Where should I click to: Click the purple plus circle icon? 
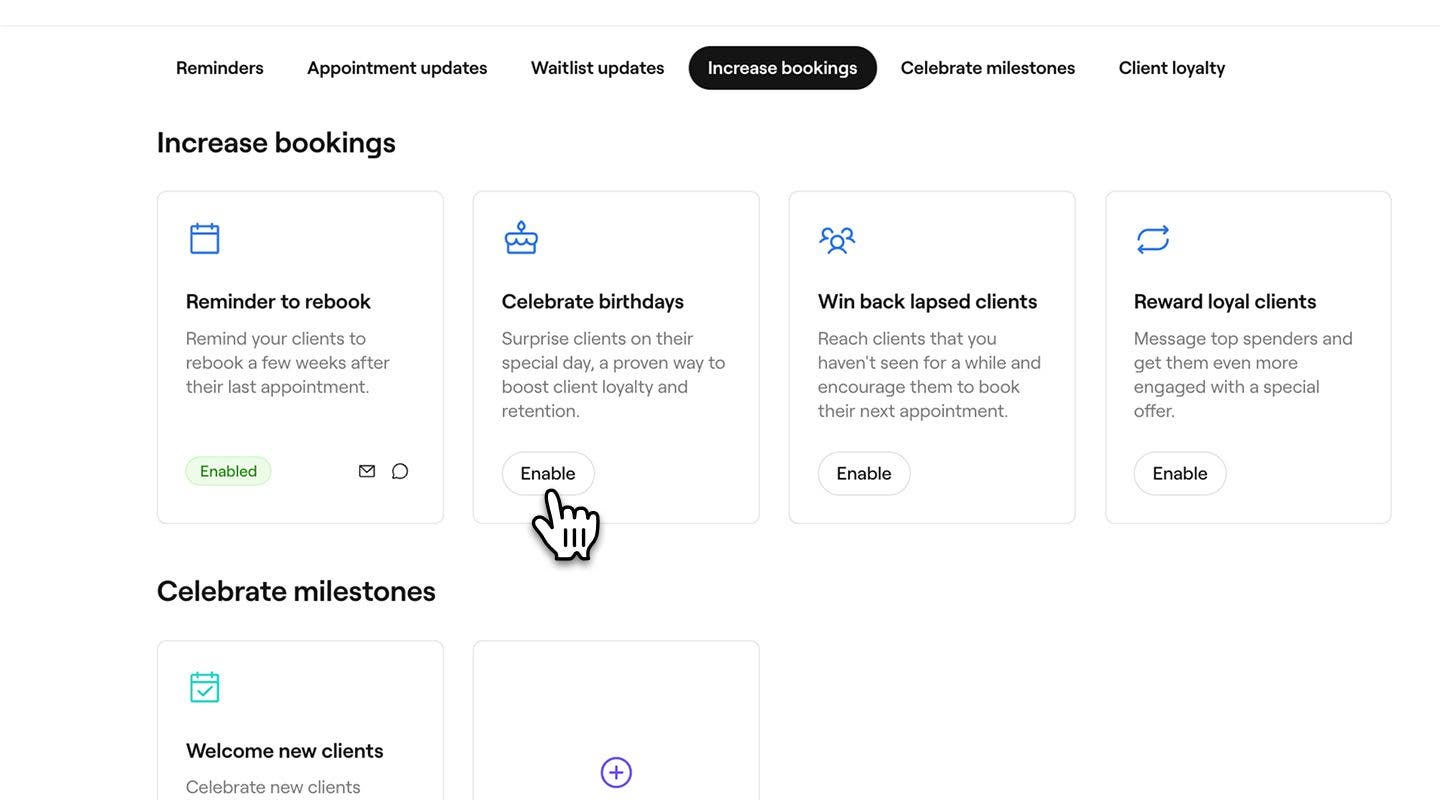coord(616,772)
